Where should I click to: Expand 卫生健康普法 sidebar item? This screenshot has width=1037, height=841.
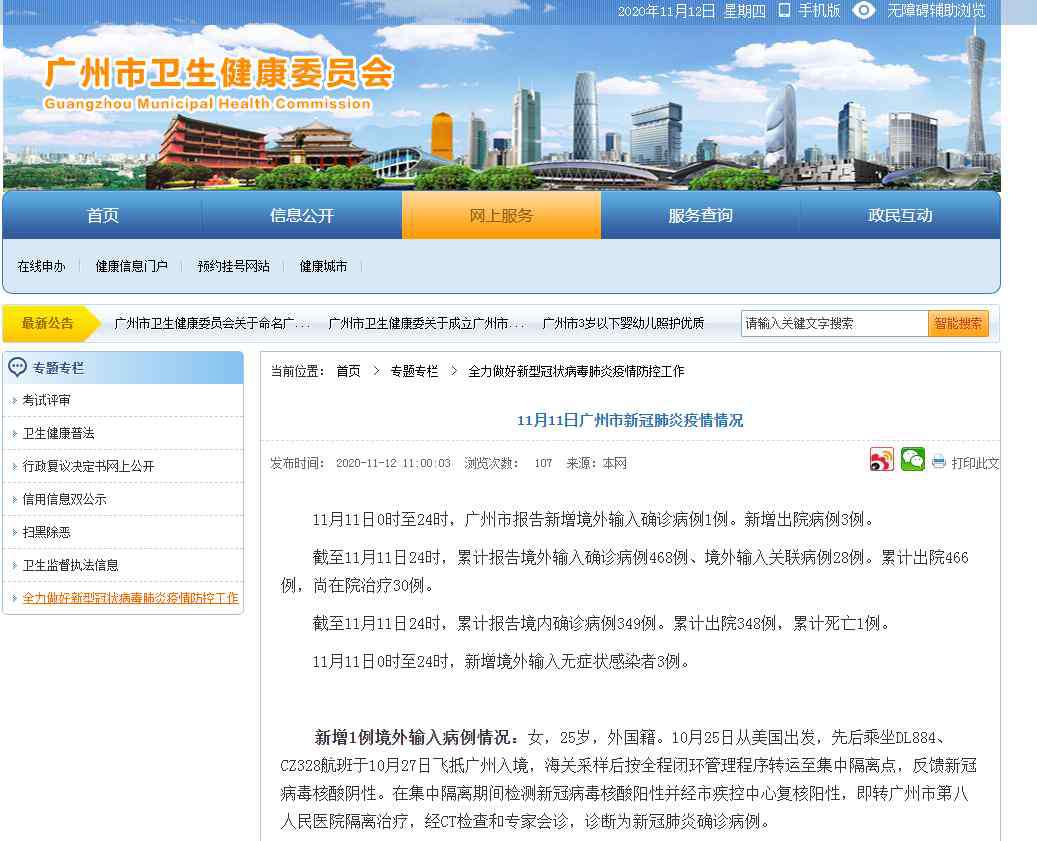pyautogui.click(x=59, y=433)
